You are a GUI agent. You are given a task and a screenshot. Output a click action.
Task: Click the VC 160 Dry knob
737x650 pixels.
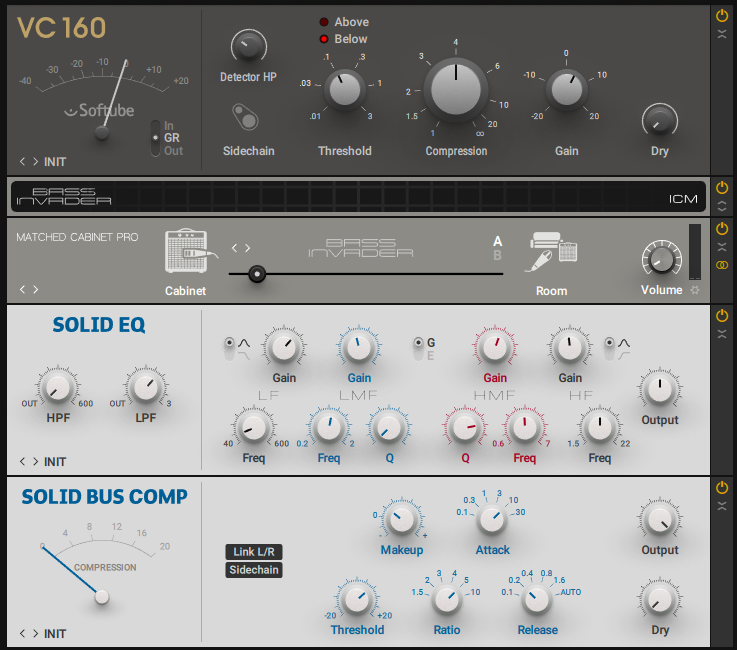click(659, 122)
